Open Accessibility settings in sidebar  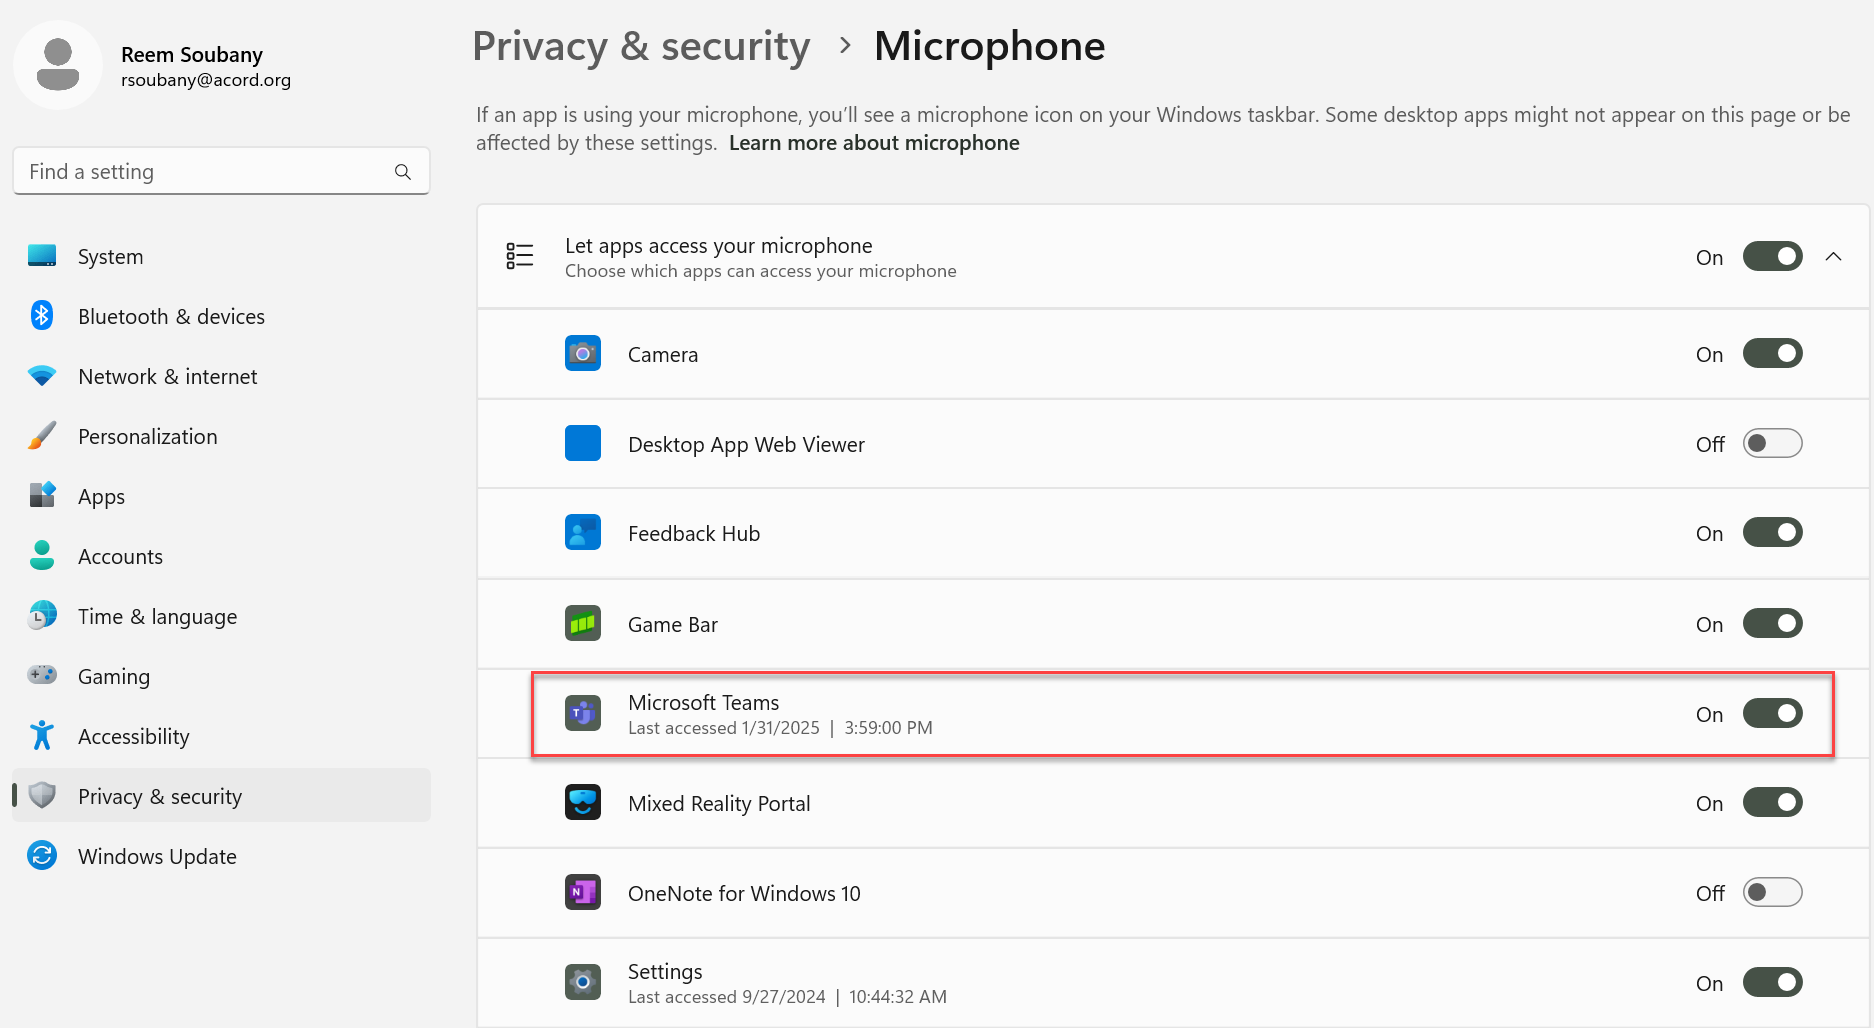134,737
